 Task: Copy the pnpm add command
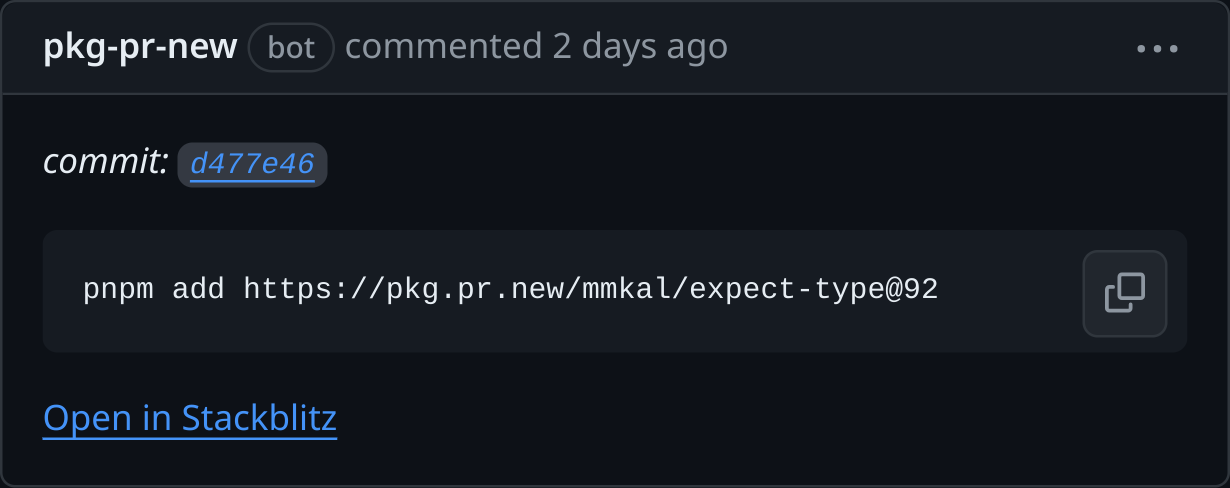click(x=1124, y=293)
